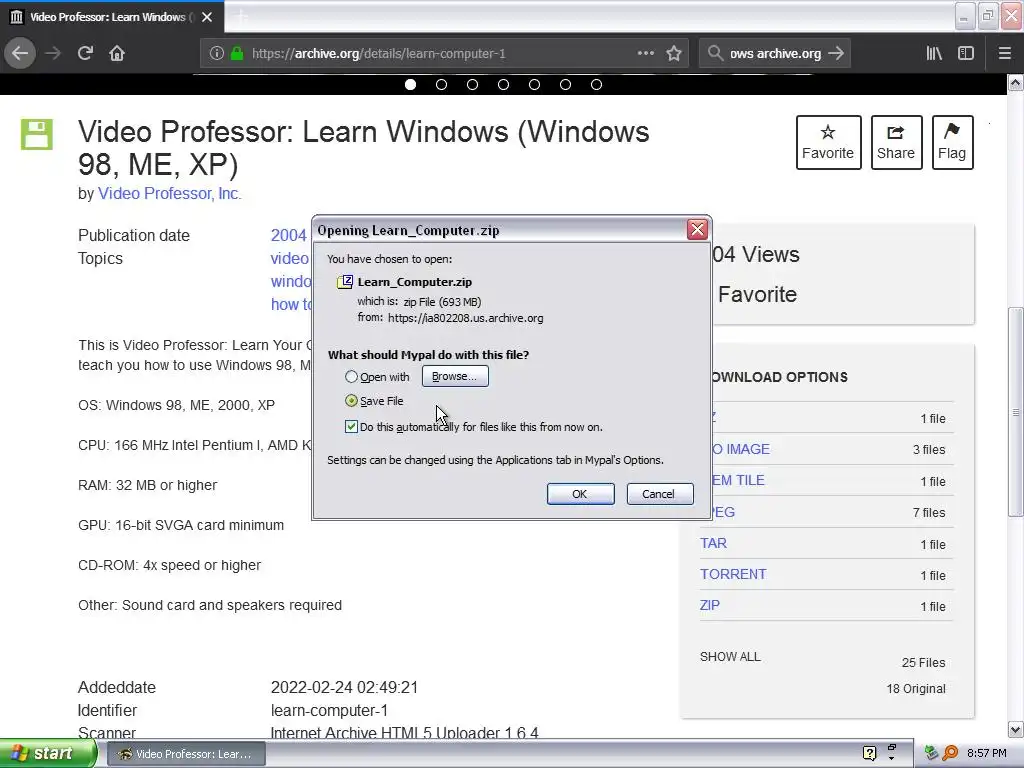
Task: Flag this item with the Flag button
Action: click(x=952, y=142)
